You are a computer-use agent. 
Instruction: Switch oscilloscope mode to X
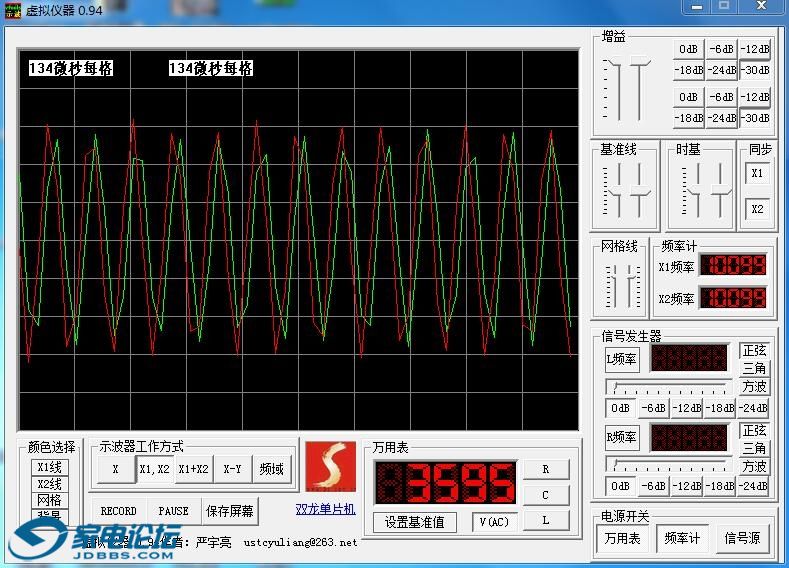pos(116,469)
